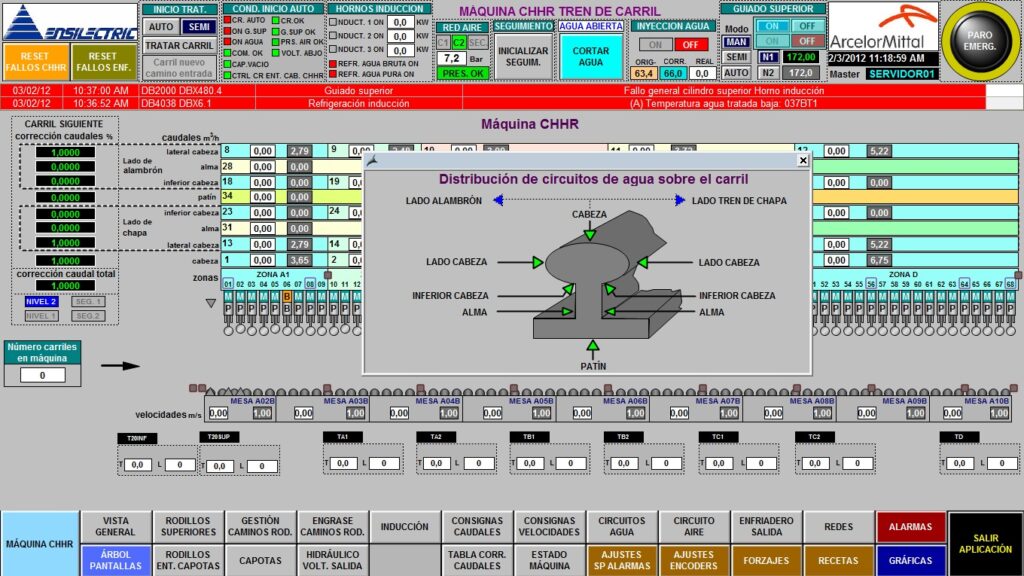Click the Reset Fallos CHHR button

34,62
